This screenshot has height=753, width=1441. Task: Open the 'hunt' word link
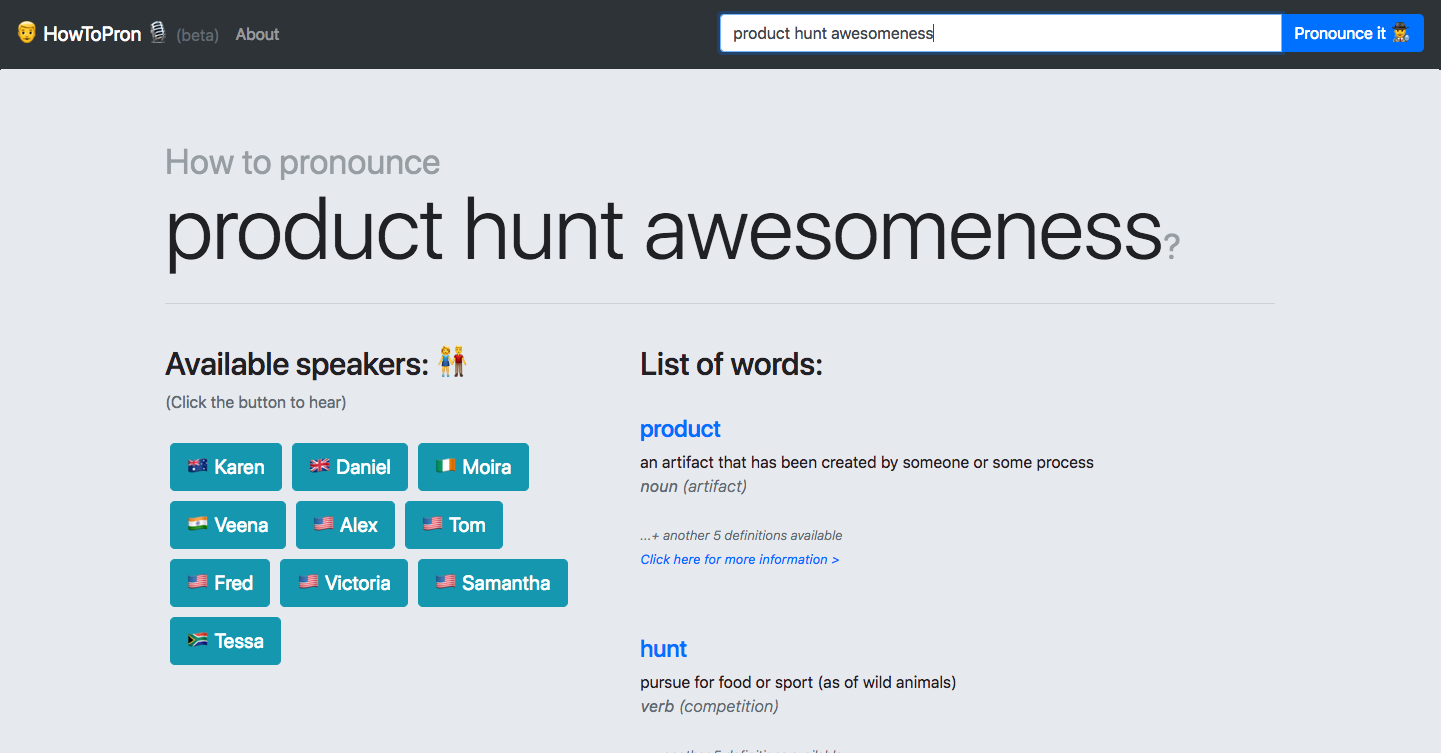663,649
